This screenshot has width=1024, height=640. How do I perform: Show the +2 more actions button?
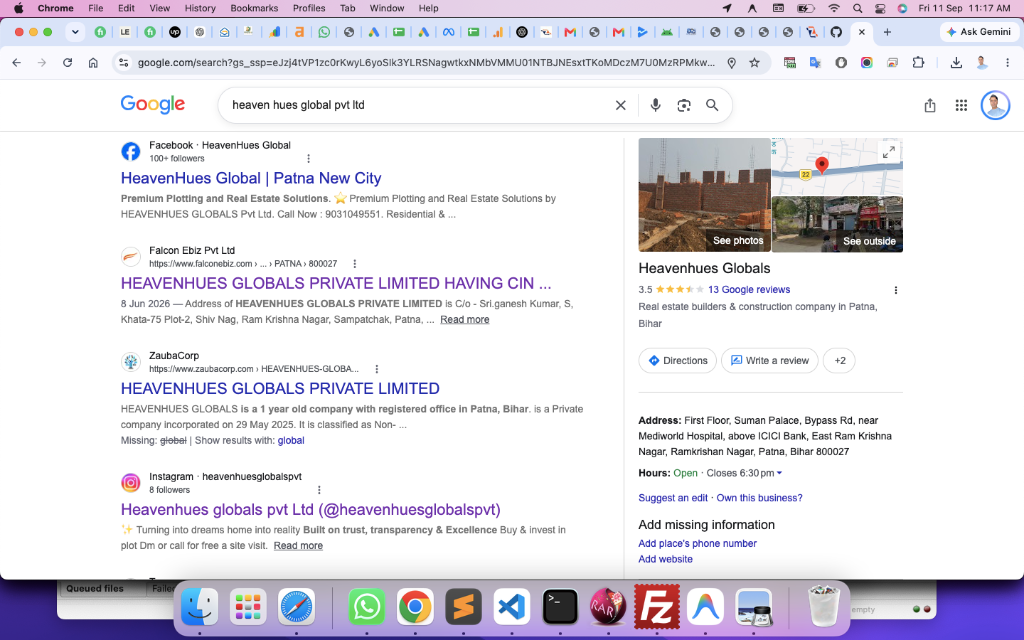pos(839,360)
